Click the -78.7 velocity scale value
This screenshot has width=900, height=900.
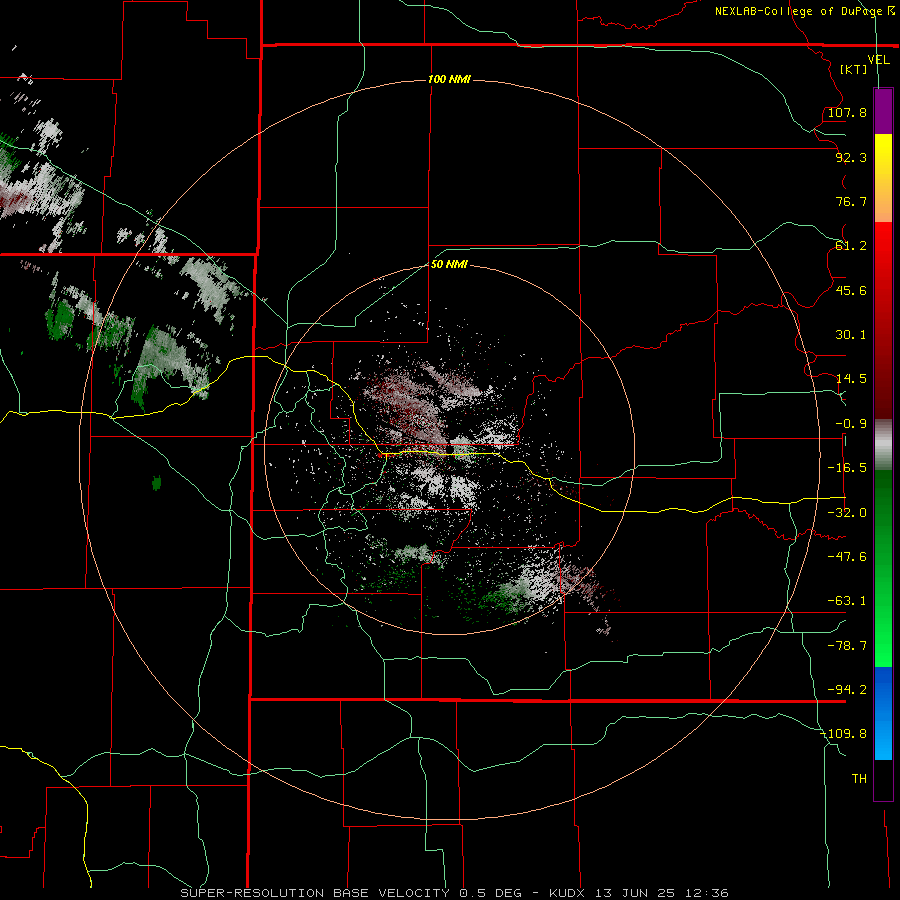click(x=847, y=646)
